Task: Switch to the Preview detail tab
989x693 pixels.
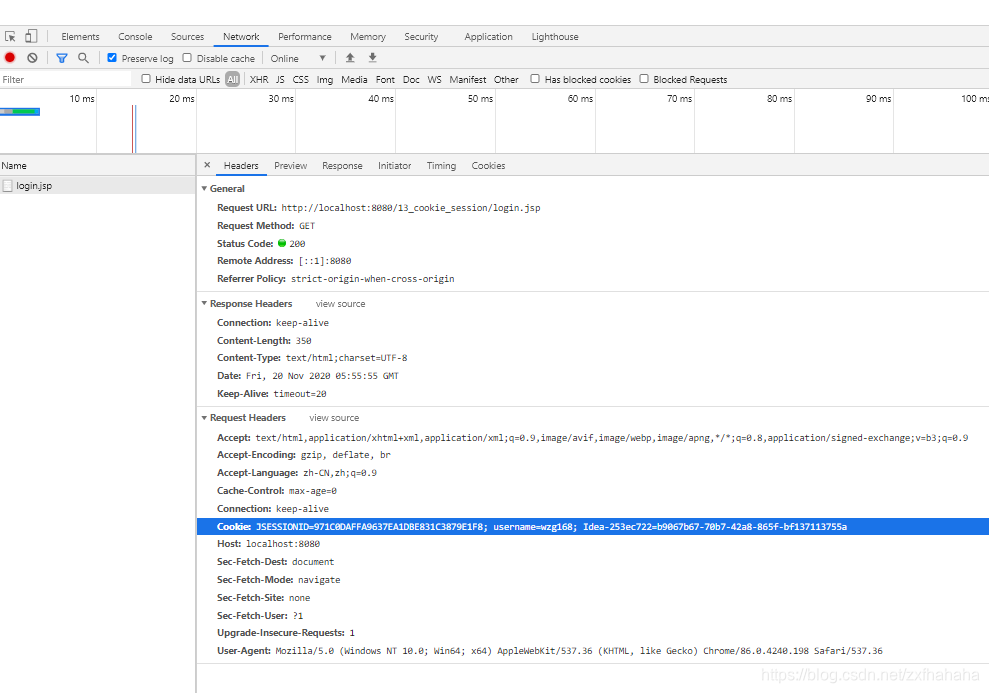Action: tap(291, 165)
